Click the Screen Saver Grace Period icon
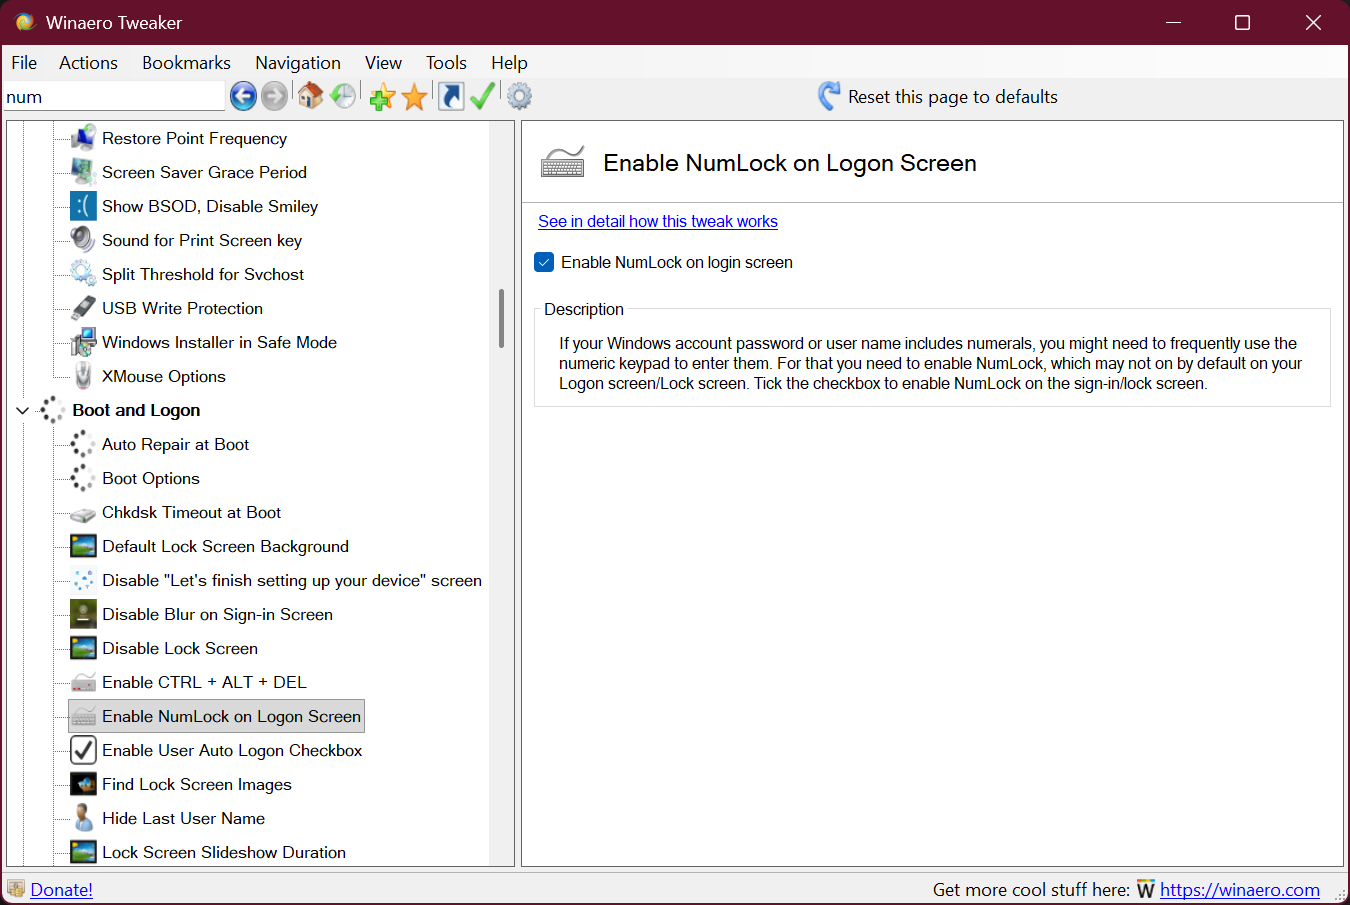Viewport: 1350px width, 905px height. [83, 172]
